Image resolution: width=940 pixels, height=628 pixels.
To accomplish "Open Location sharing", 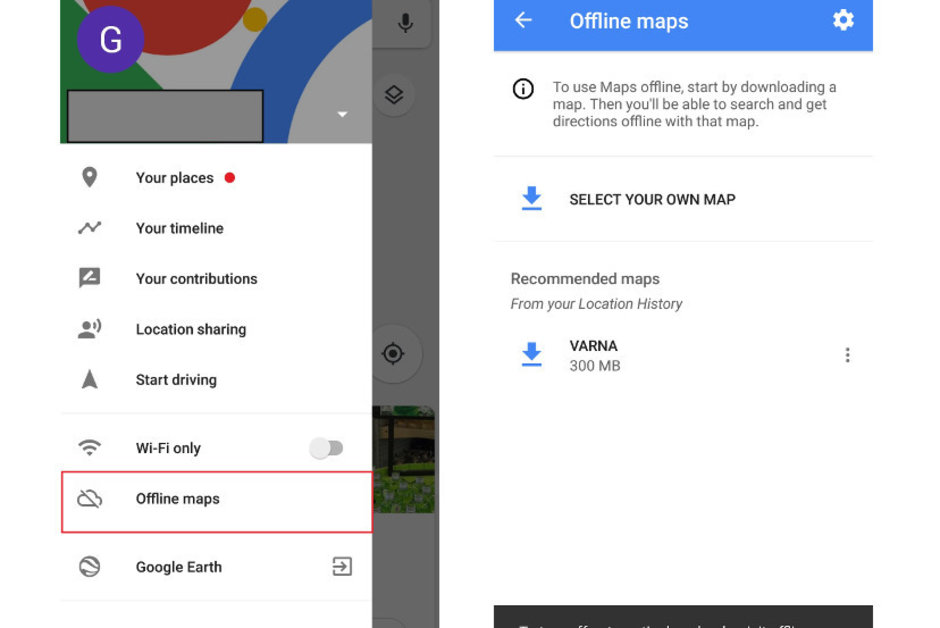I will pos(216,329).
